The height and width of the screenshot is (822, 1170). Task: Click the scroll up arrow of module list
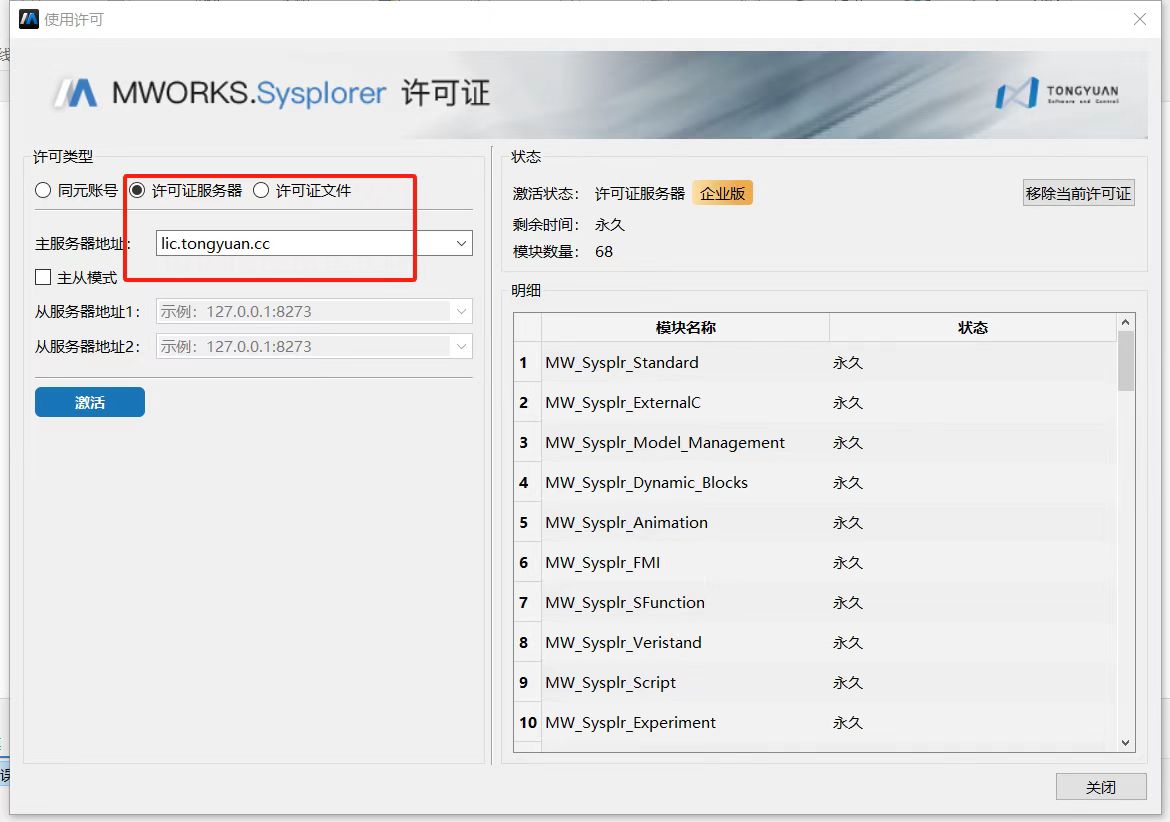coord(1125,321)
